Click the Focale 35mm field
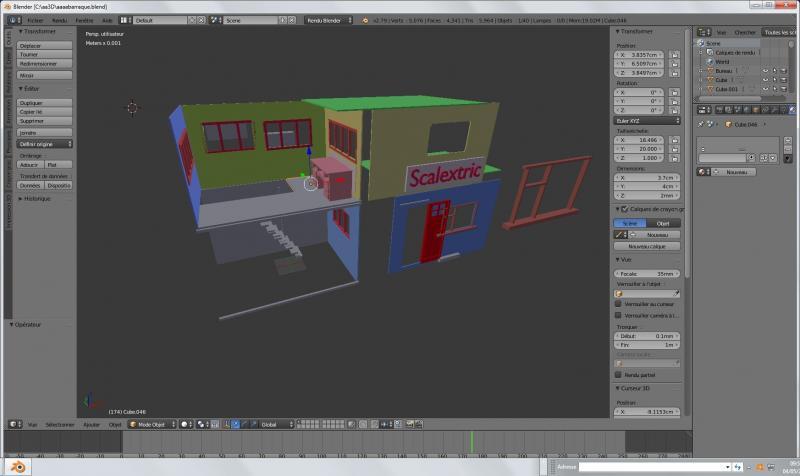 click(x=647, y=273)
